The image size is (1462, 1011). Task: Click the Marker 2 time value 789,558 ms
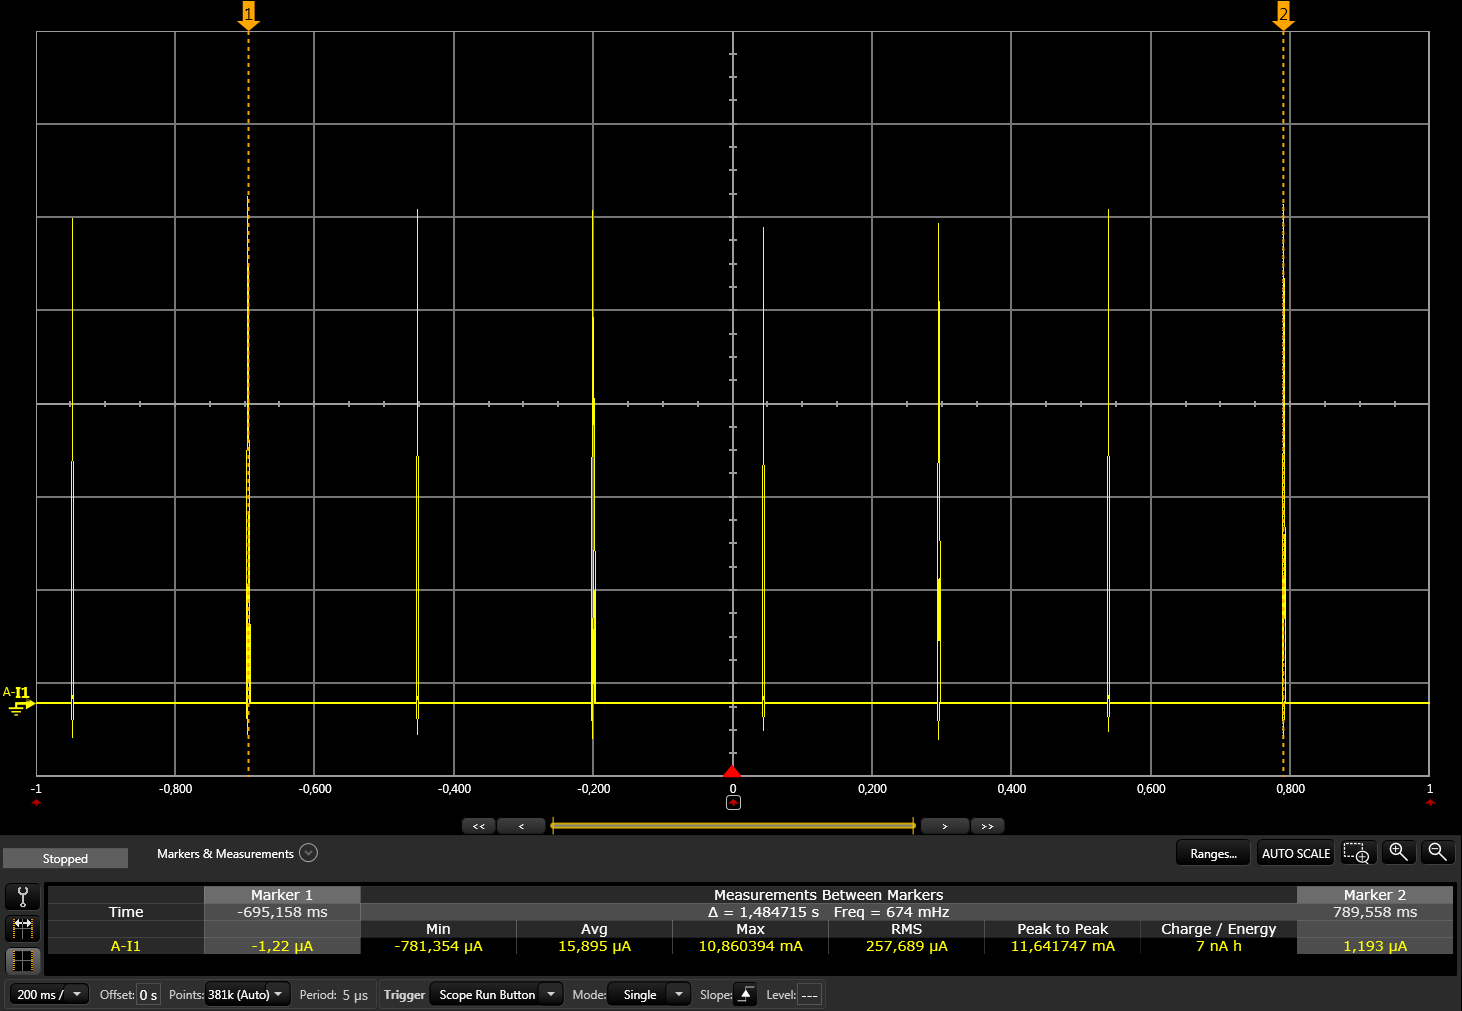pos(1375,912)
